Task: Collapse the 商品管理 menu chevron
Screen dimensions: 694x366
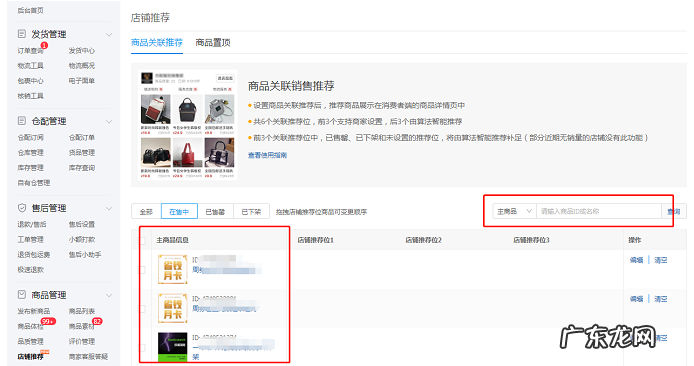Action: (x=109, y=295)
